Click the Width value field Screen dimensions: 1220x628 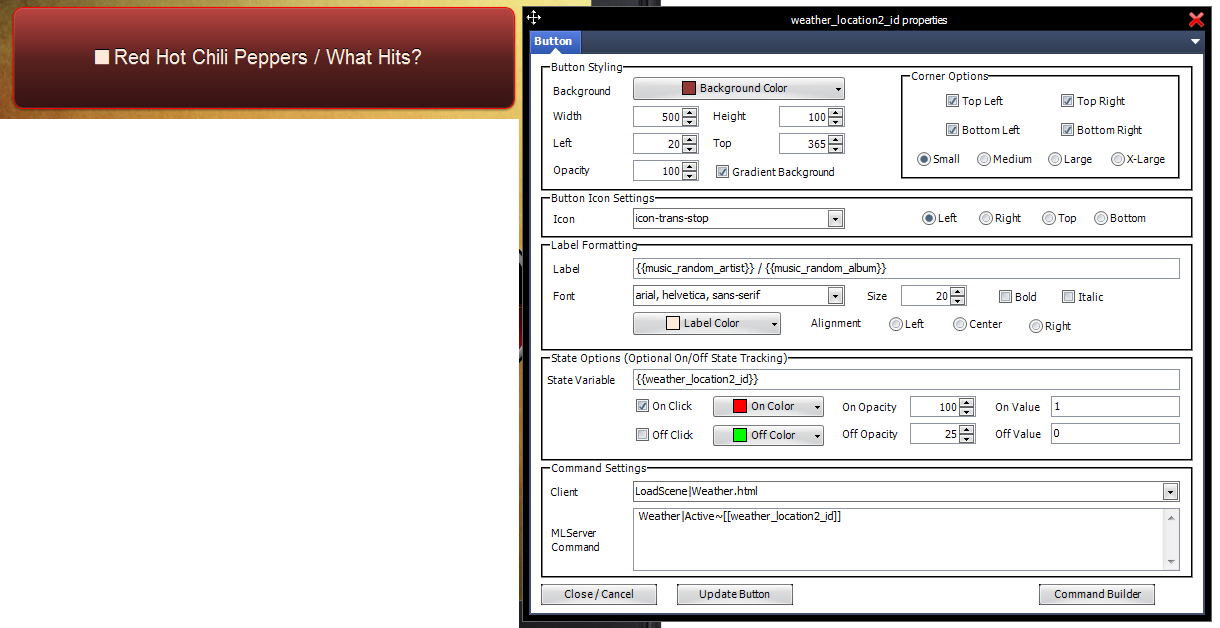point(658,117)
